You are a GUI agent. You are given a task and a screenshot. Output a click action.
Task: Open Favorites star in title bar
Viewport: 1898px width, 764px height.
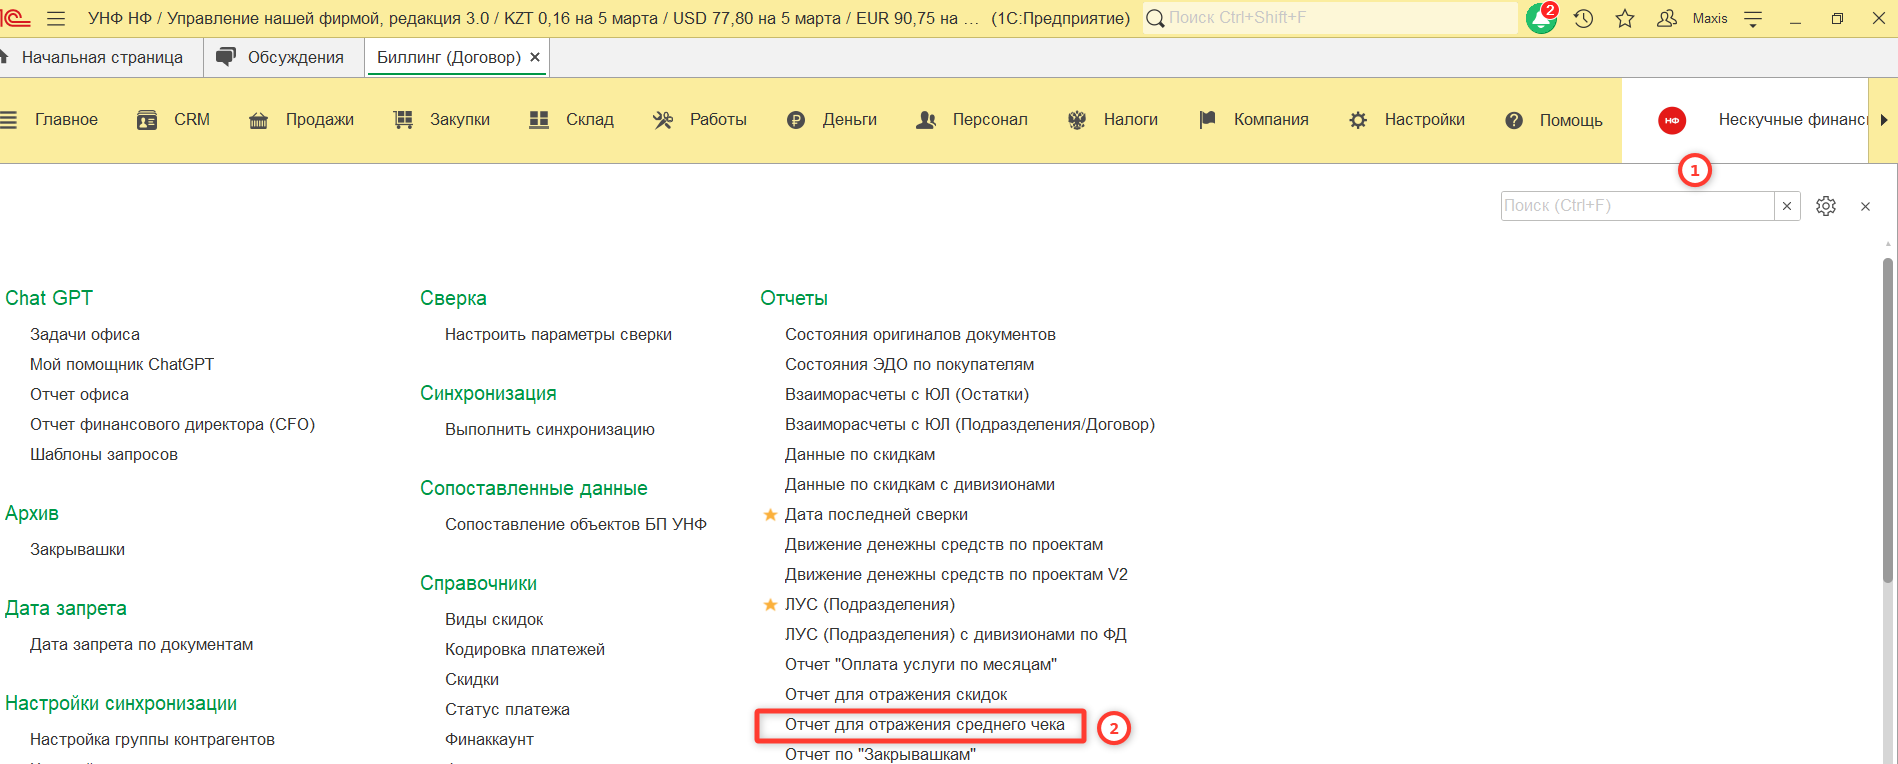click(x=1625, y=18)
